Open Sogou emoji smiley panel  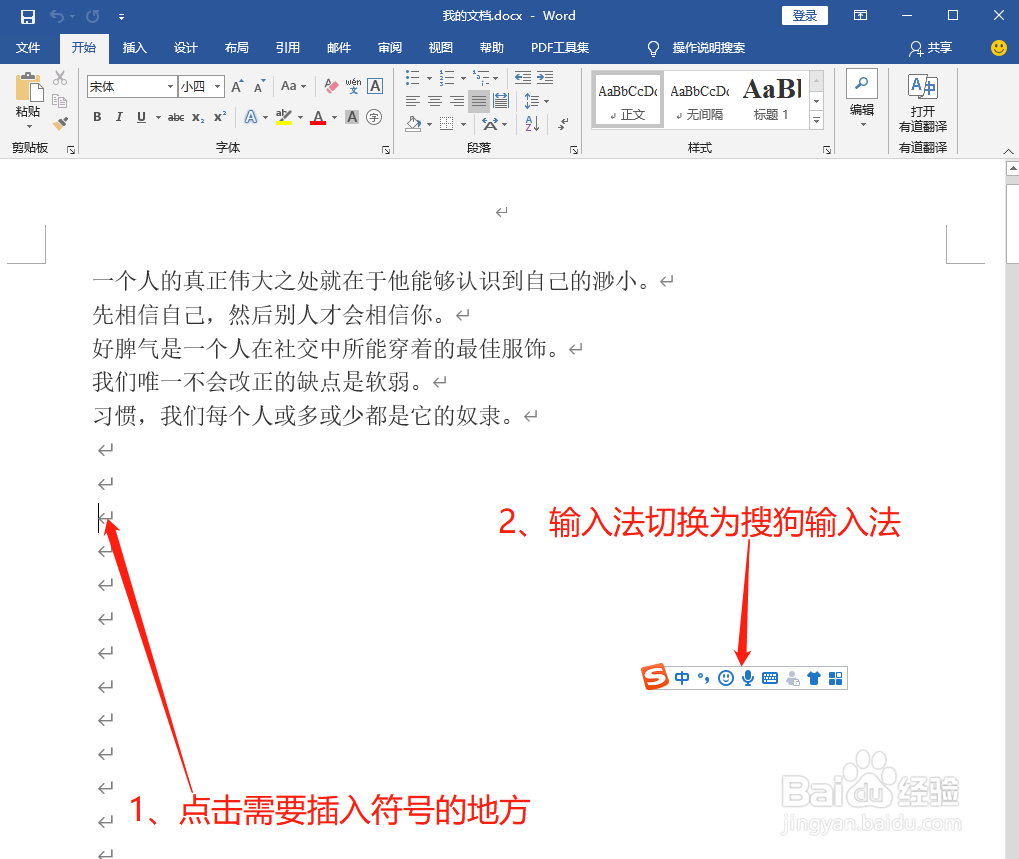726,678
